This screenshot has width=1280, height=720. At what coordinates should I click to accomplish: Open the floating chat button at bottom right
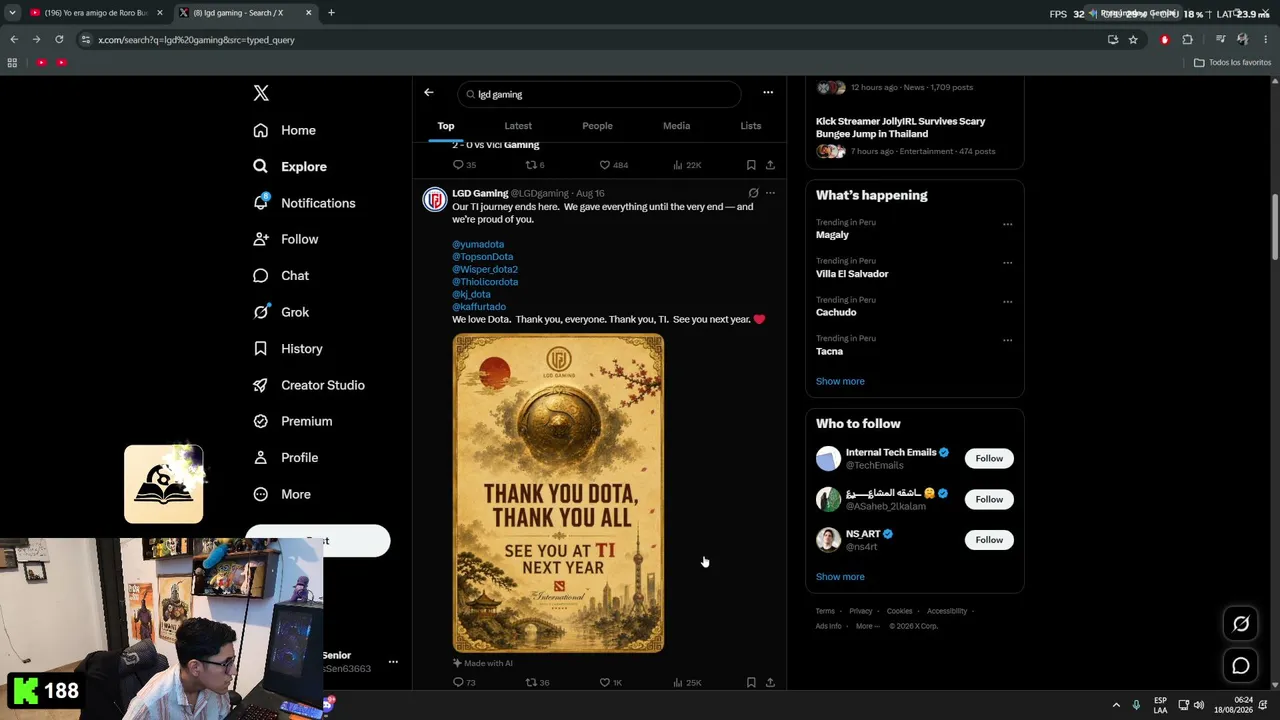point(1241,666)
